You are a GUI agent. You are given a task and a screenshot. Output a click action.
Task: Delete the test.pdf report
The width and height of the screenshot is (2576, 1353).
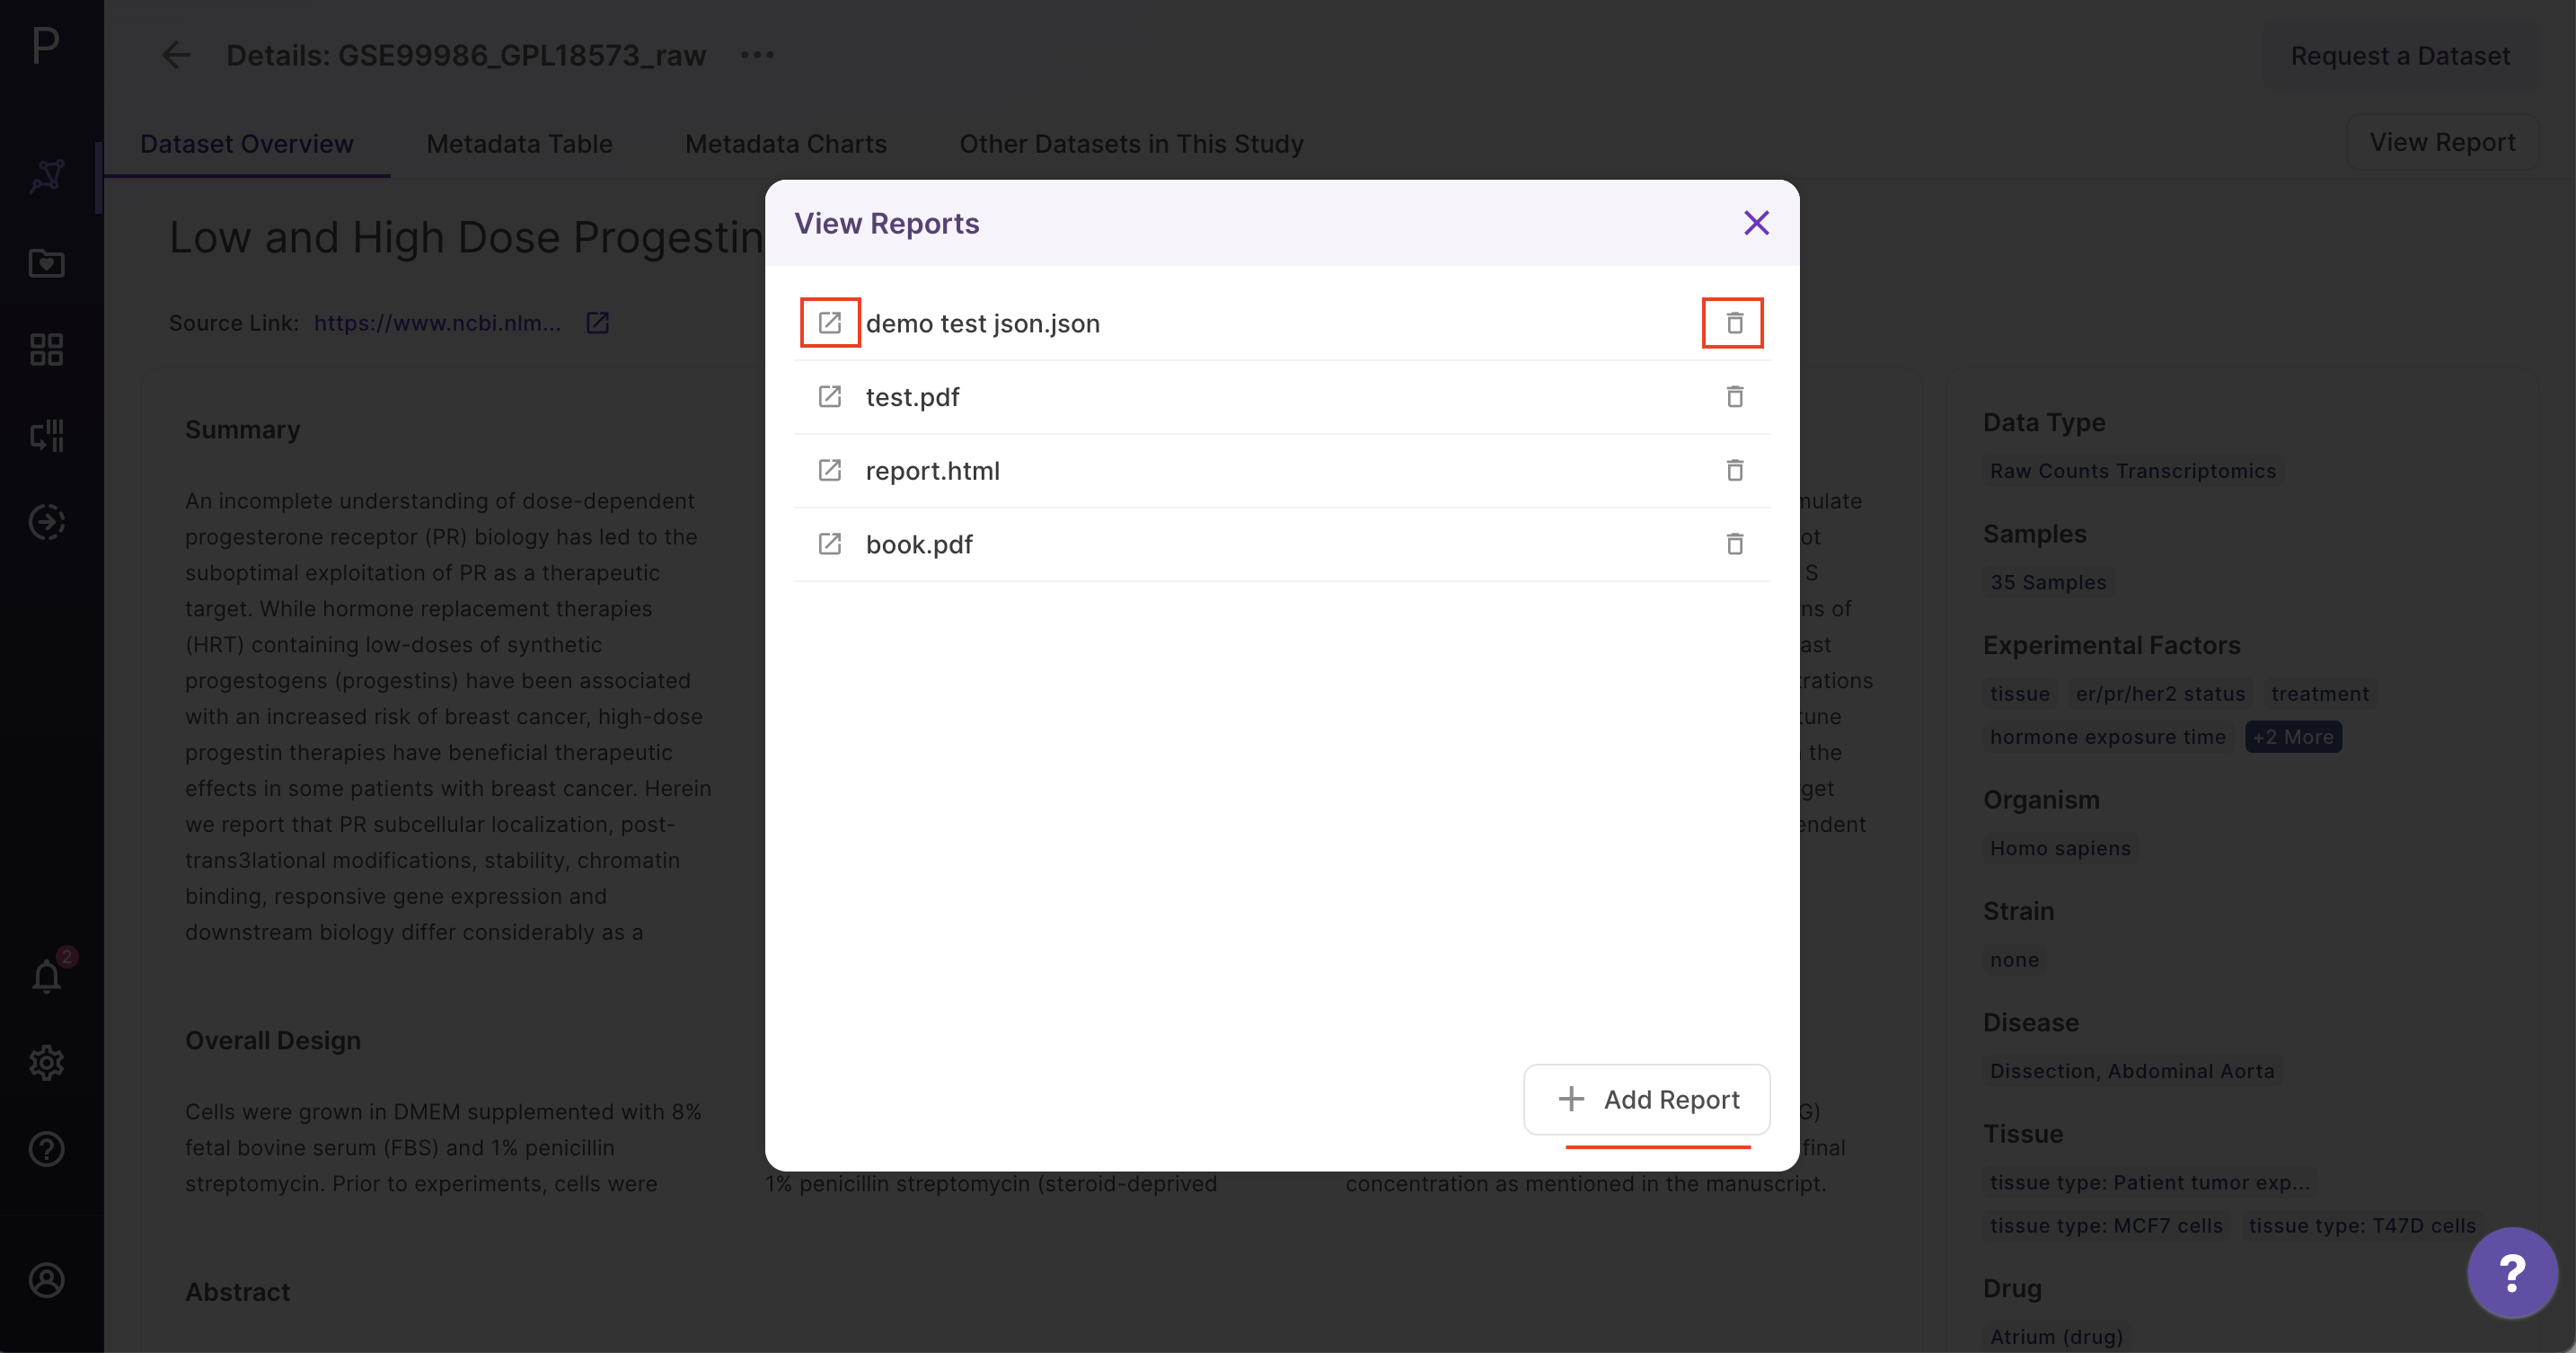pyautogui.click(x=1734, y=397)
